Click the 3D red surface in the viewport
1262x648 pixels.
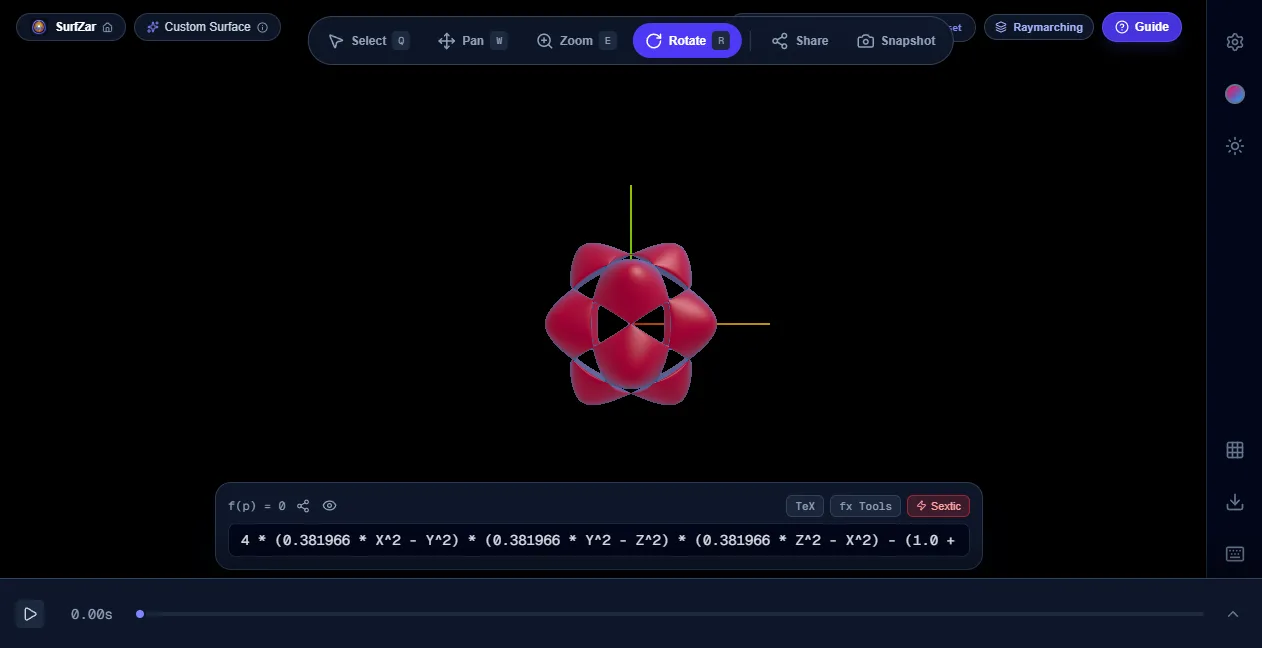(x=631, y=323)
